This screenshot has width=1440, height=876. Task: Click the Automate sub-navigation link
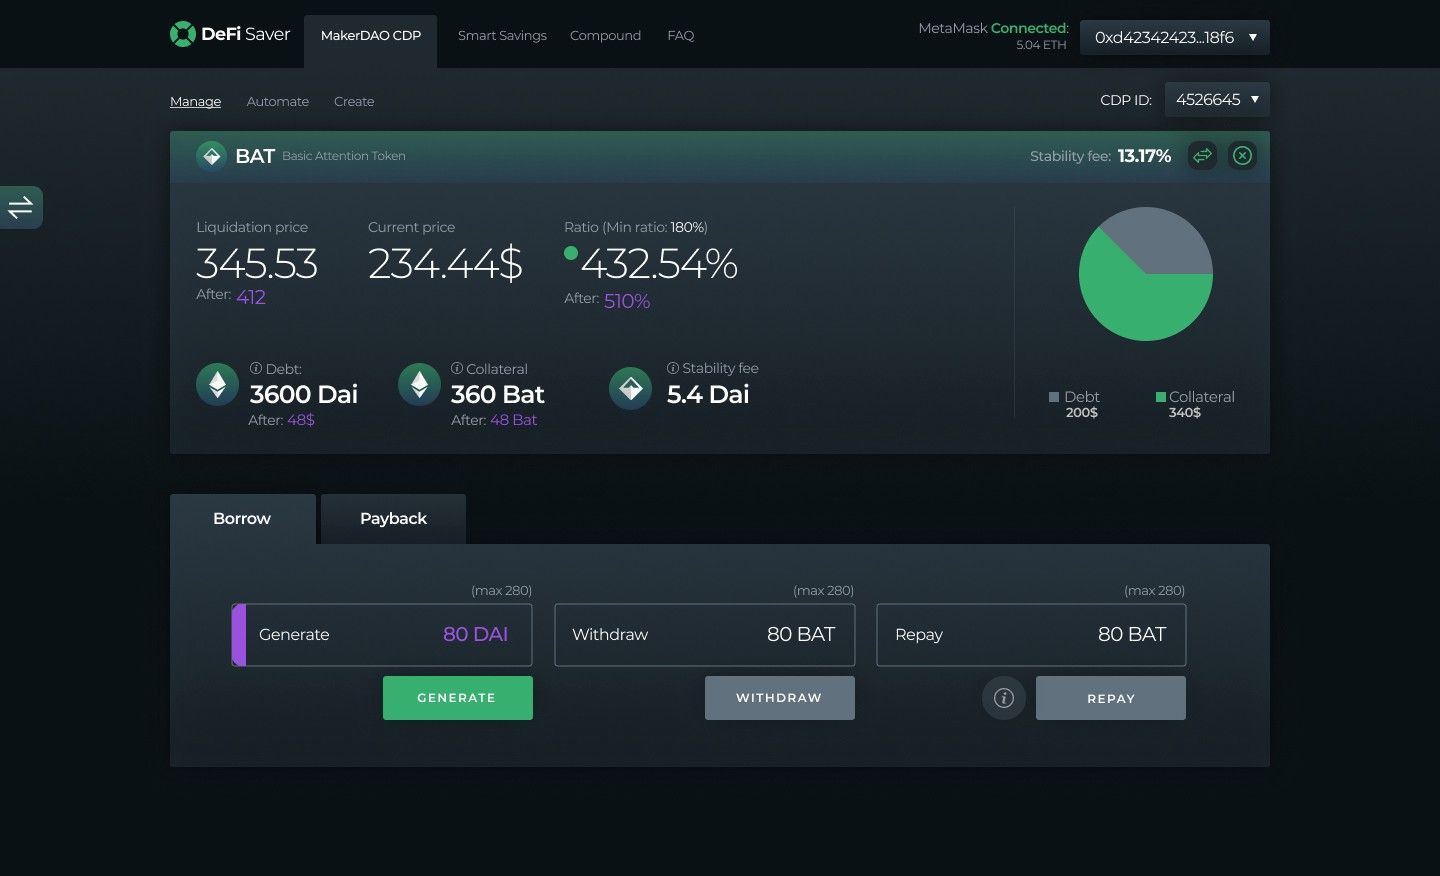coord(278,101)
